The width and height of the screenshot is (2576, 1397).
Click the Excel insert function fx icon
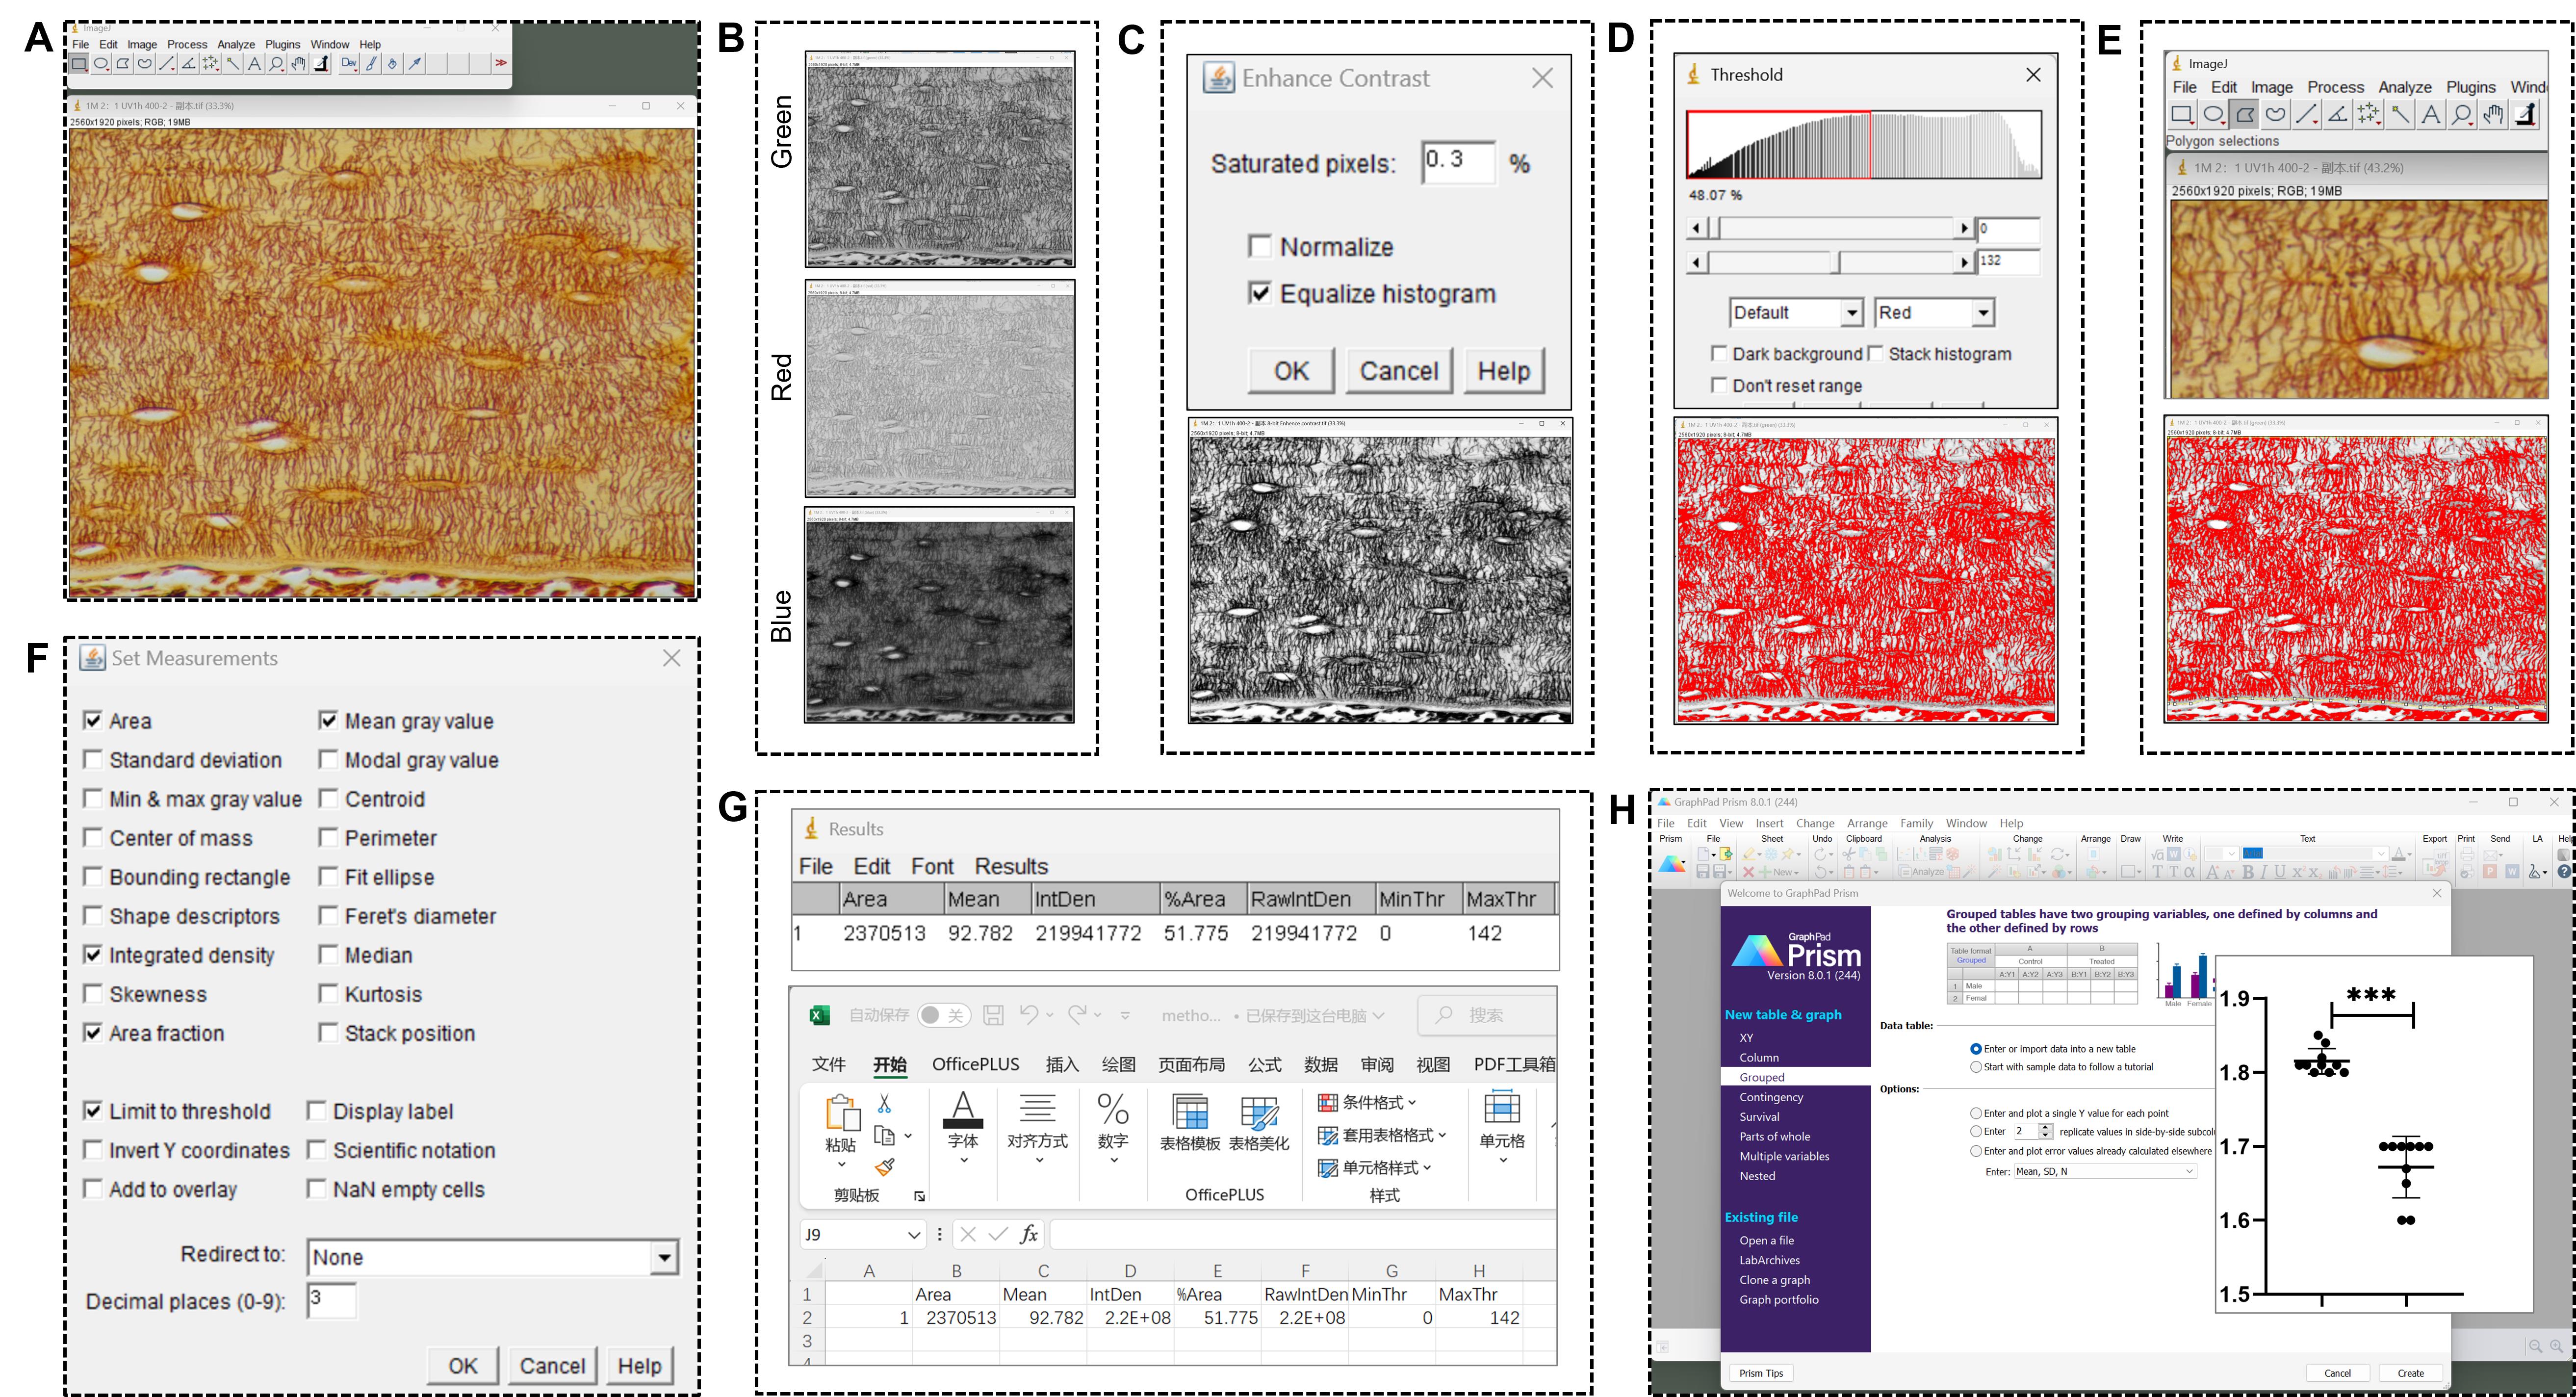point(1029,1234)
